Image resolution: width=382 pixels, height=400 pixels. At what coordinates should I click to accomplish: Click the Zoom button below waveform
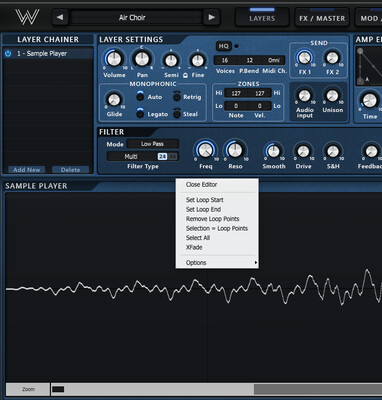[28, 389]
